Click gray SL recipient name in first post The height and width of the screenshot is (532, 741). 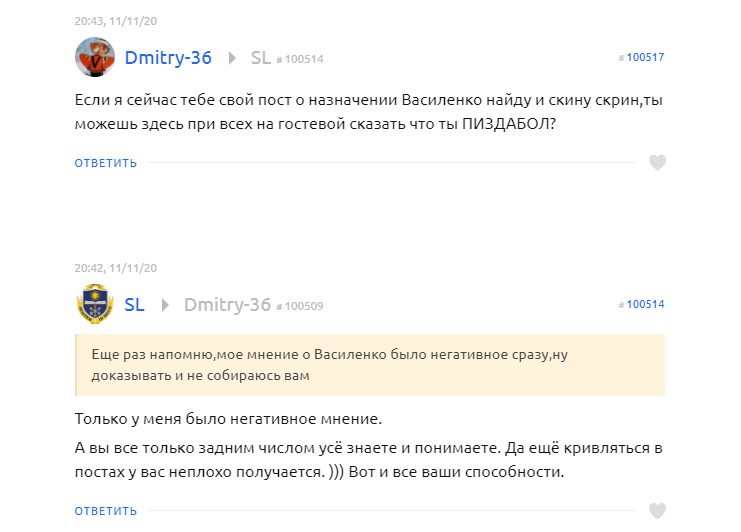pyautogui.click(x=260, y=58)
